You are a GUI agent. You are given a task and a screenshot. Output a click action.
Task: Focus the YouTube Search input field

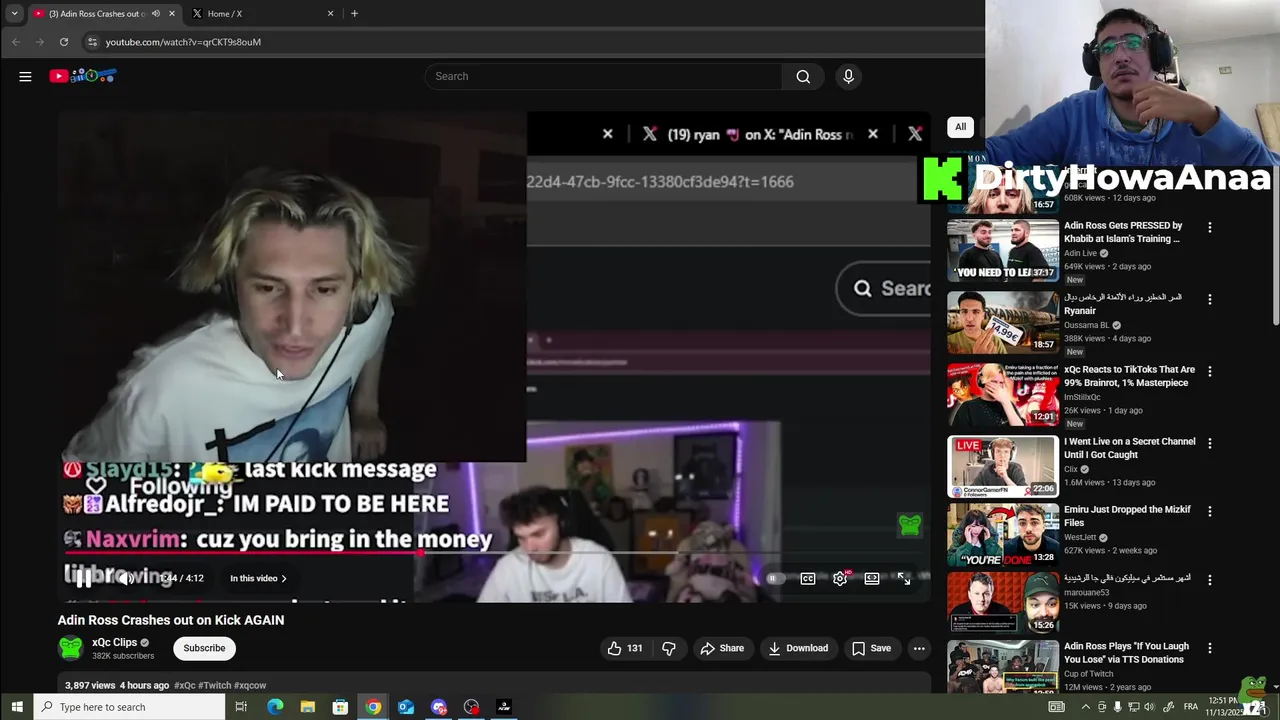(x=603, y=76)
